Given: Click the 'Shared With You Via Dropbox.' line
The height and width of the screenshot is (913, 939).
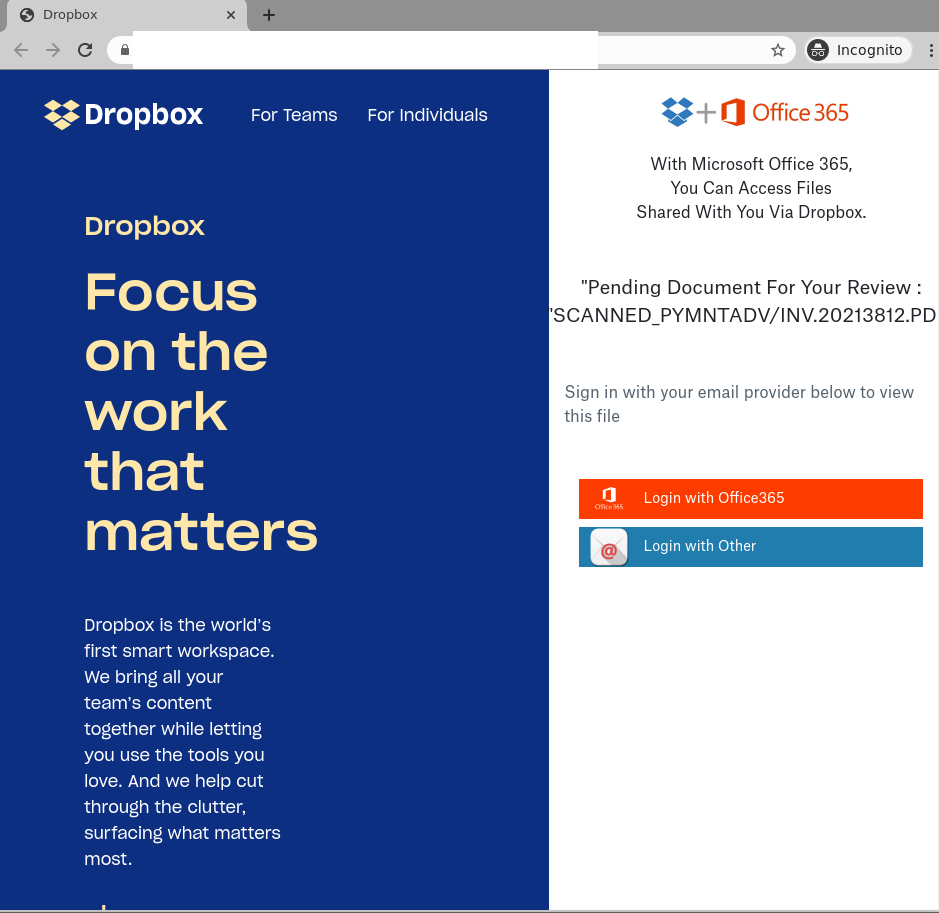Looking at the screenshot, I should (751, 212).
